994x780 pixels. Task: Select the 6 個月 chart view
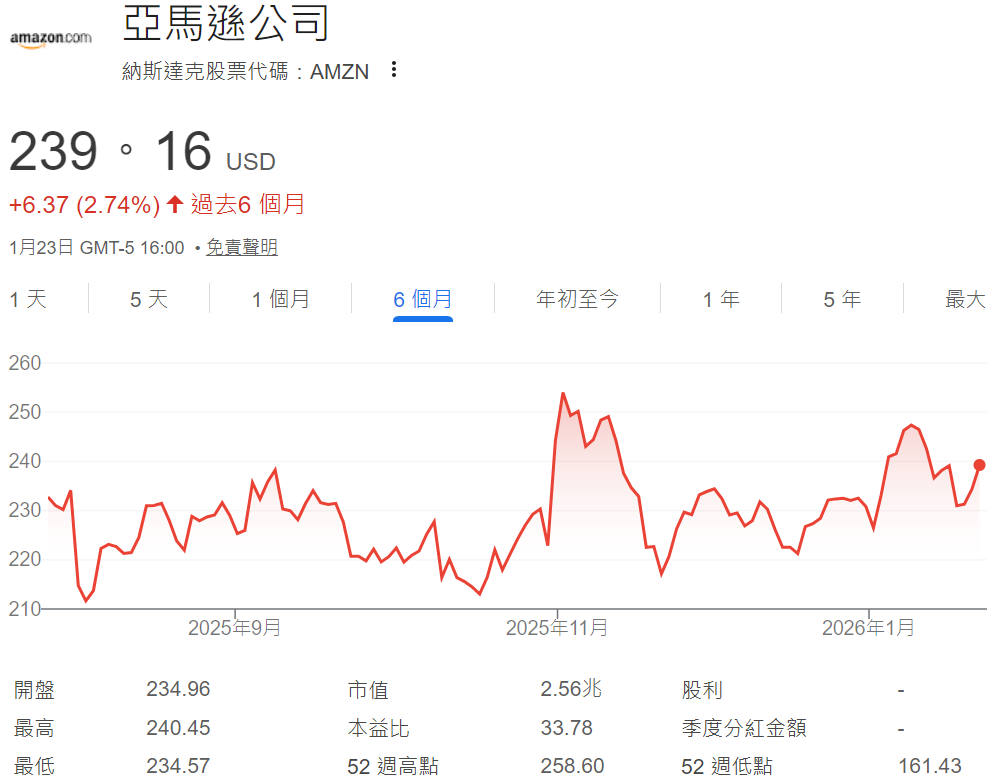(x=423, y=299)
